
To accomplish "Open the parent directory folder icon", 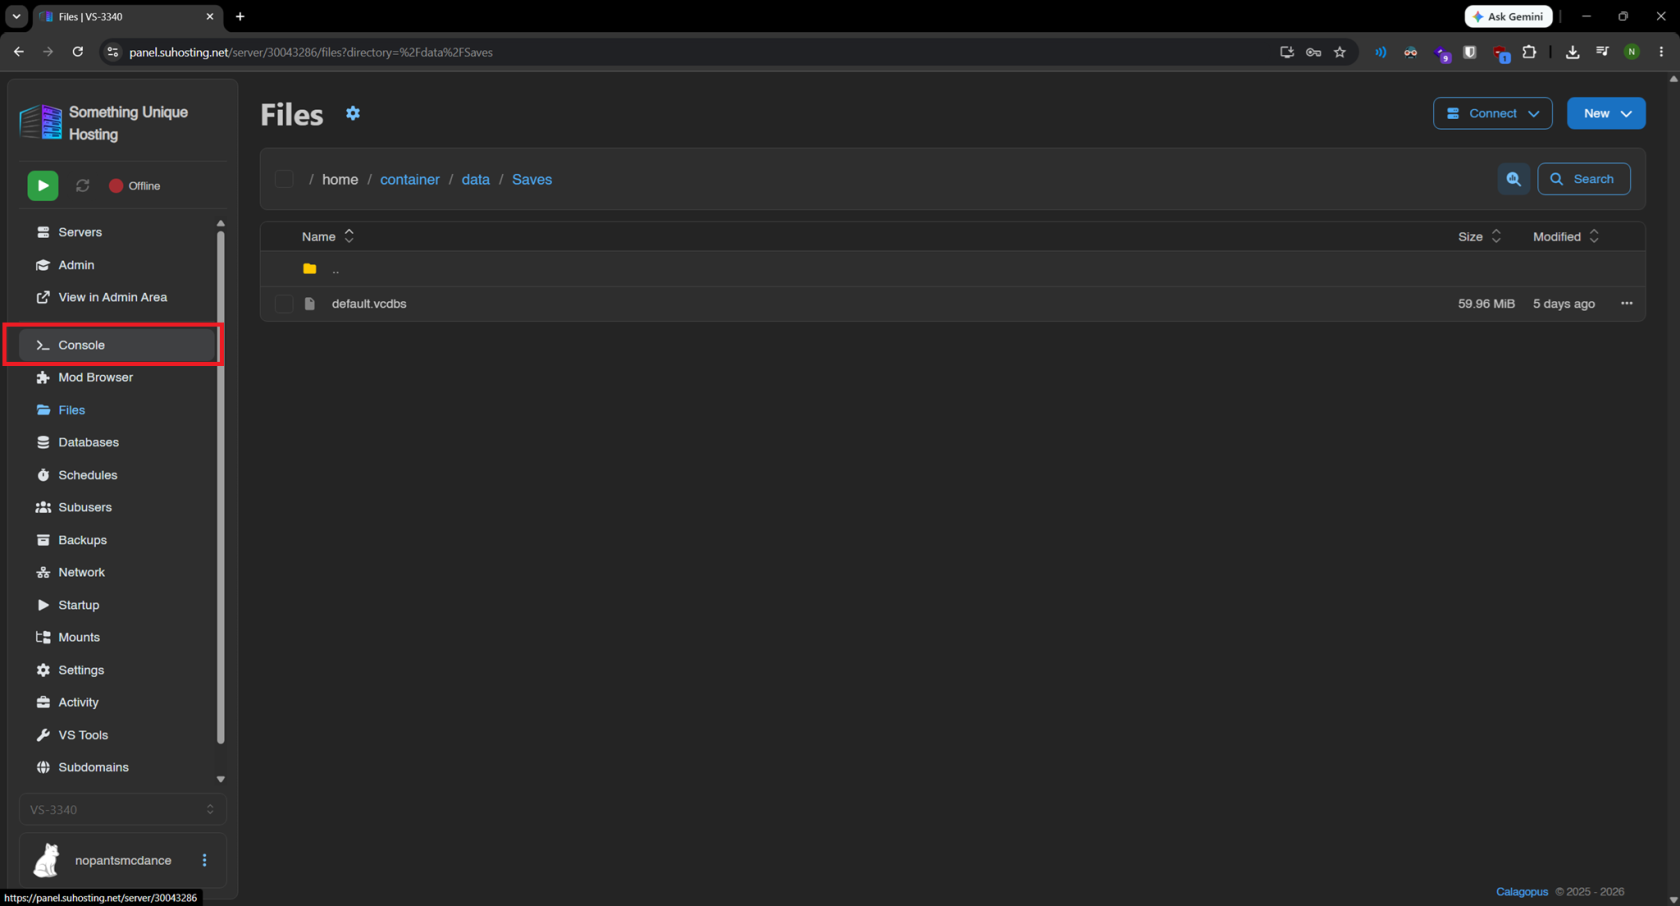I will (310, 269).
